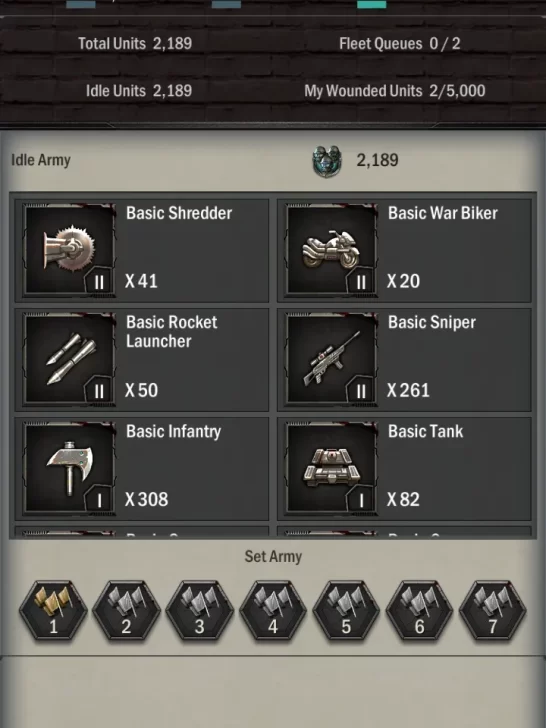Activate Set Army slot 7
Screen dimensions: 546x728
[x=493, y=611]
